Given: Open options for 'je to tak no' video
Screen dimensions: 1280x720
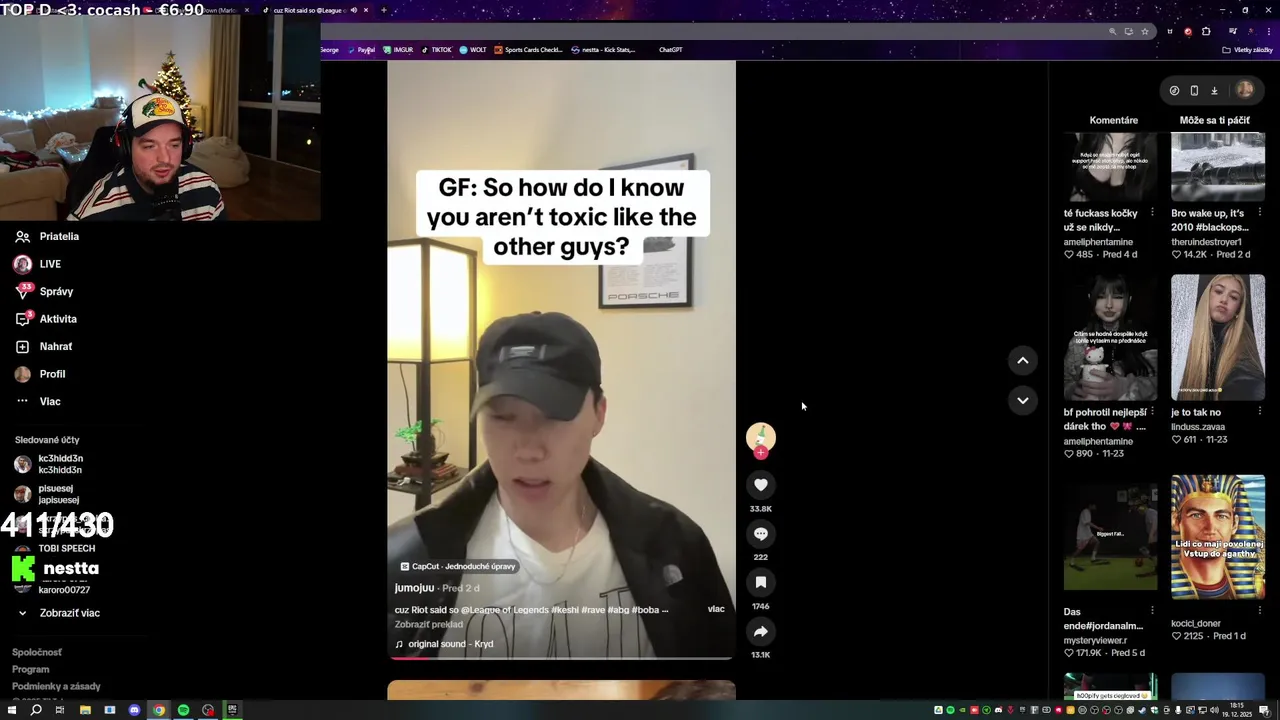Looking at the screenshot, I should click(1259, 411).
